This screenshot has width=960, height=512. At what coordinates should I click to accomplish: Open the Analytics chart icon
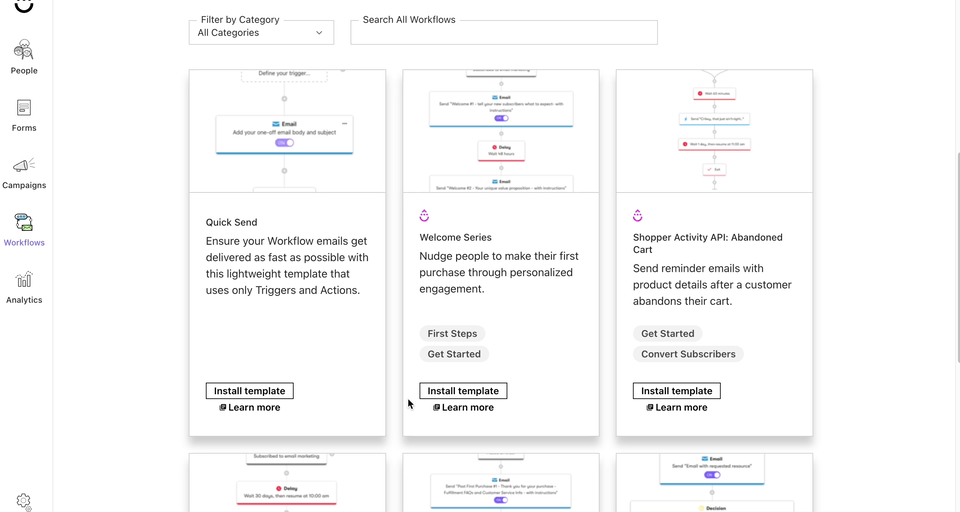(24, 280)
